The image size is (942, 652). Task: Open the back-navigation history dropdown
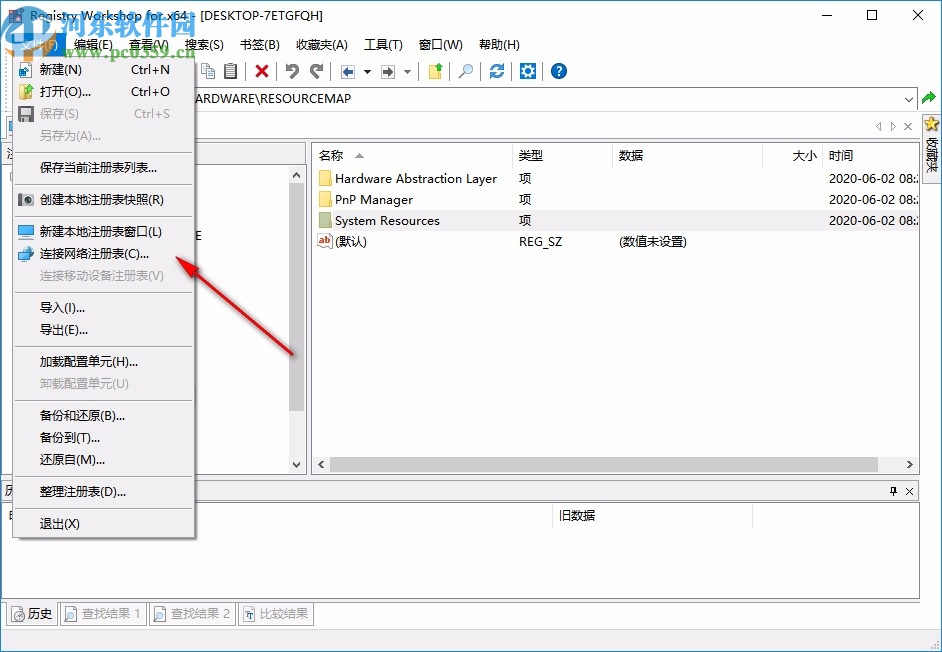366,71
